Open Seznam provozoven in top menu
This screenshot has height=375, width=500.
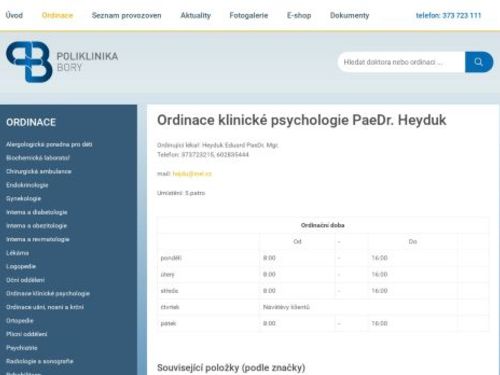pyautogui.click(x=126, y=15)
